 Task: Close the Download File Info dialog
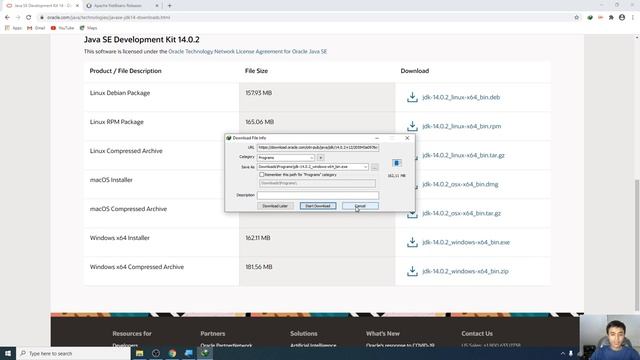pos(407,138)
